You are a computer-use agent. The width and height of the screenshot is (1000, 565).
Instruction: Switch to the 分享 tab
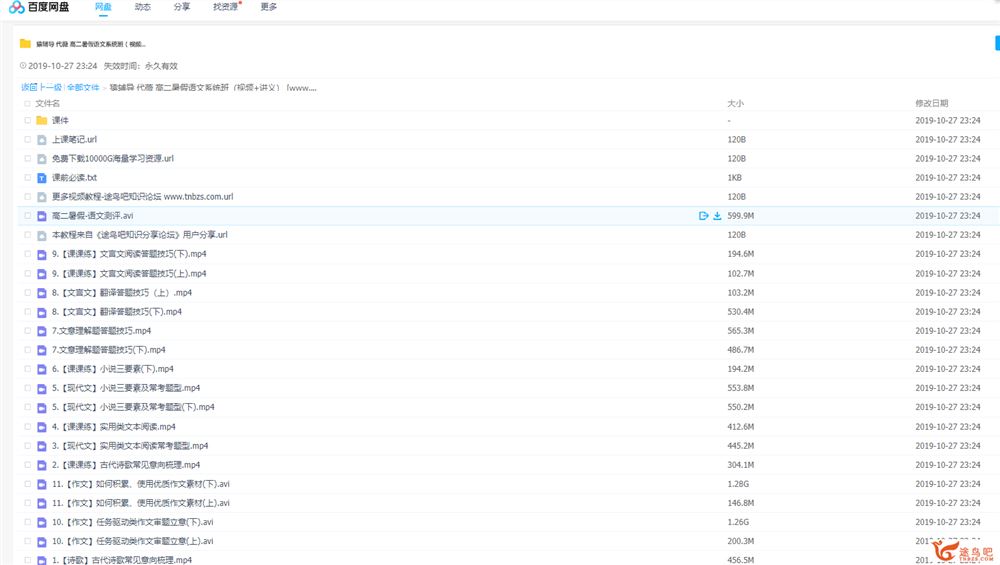click(x=182, y=7)
